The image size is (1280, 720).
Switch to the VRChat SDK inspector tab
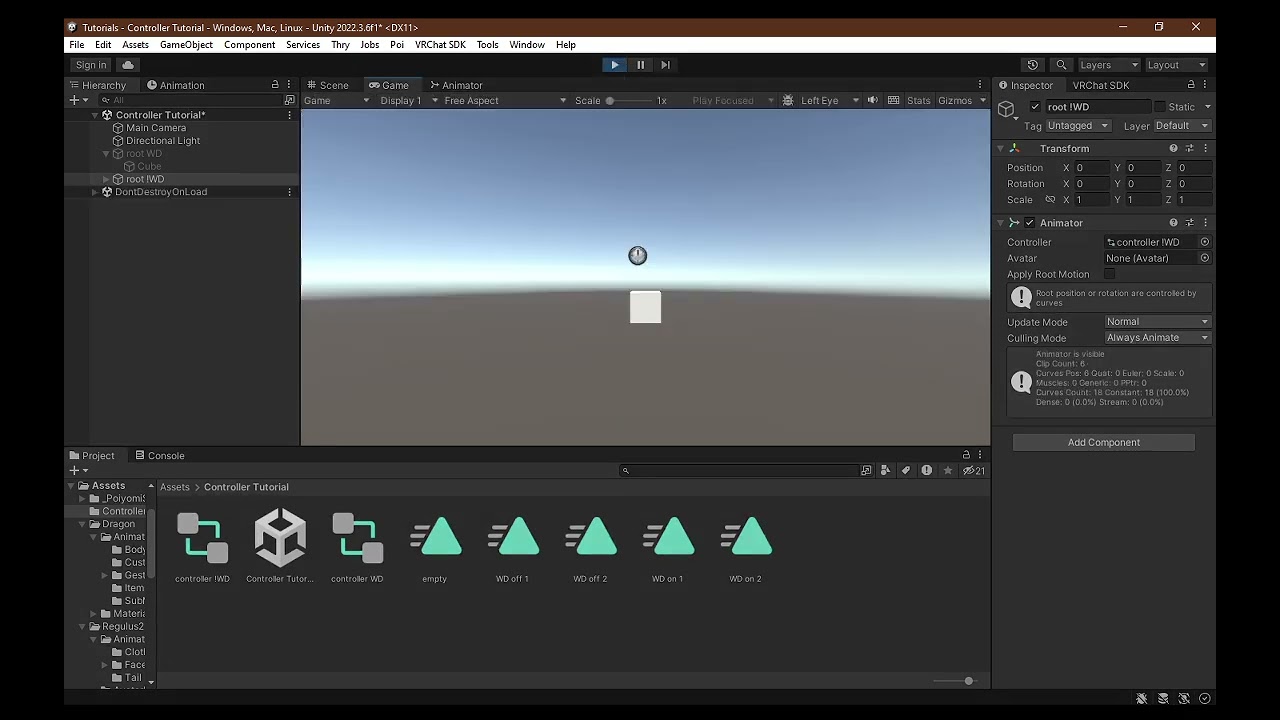coord(1101,85)
